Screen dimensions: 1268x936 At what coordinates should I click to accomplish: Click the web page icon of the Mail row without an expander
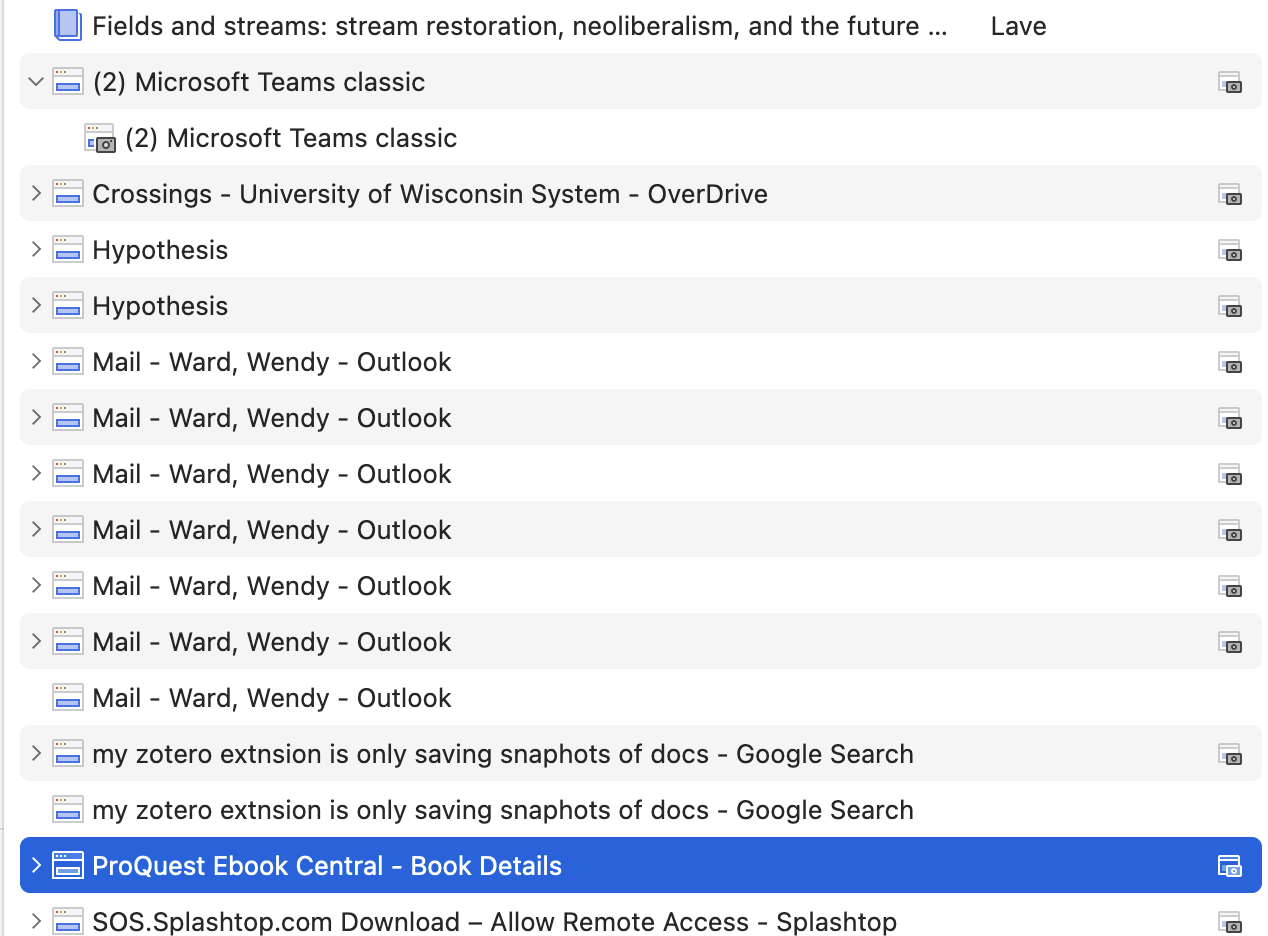(68, 697)
